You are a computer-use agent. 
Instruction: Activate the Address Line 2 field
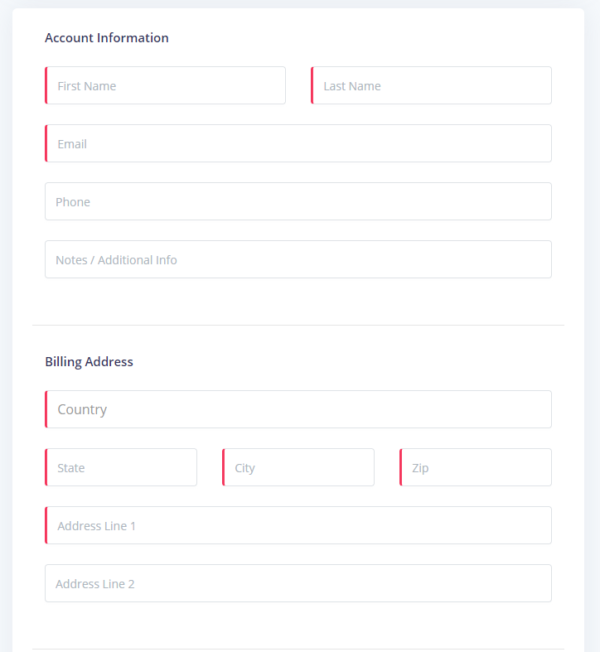coord(298,584)
